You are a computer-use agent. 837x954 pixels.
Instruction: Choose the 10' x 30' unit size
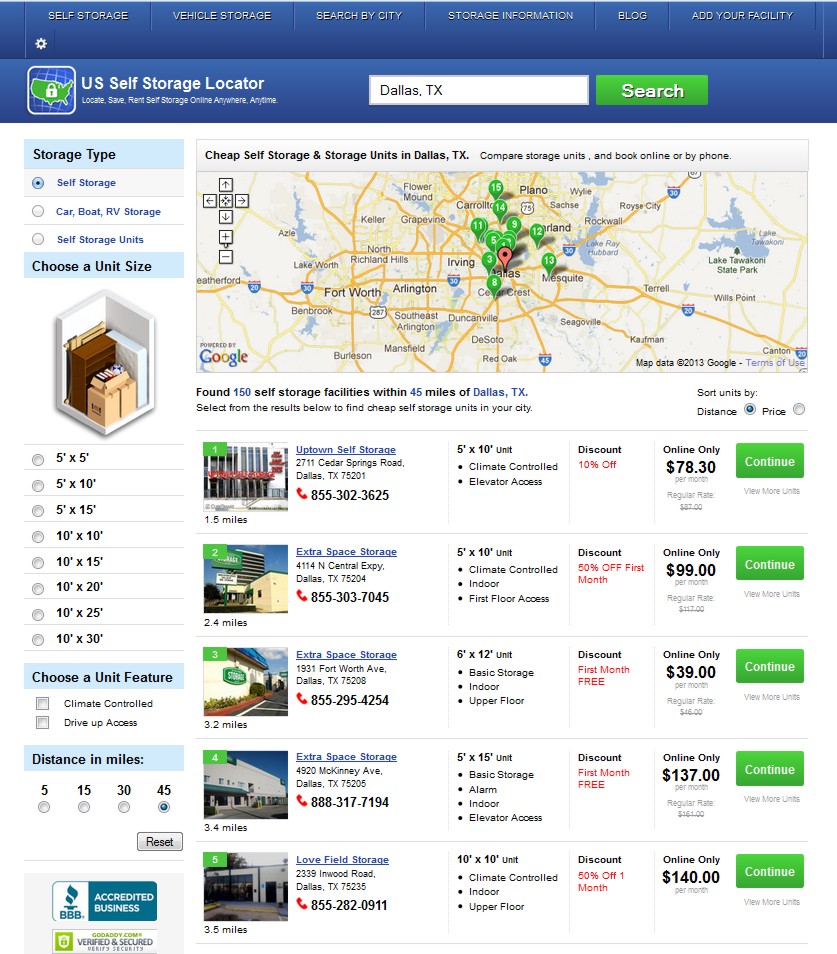pyautogui.click(x=38, y=639)
